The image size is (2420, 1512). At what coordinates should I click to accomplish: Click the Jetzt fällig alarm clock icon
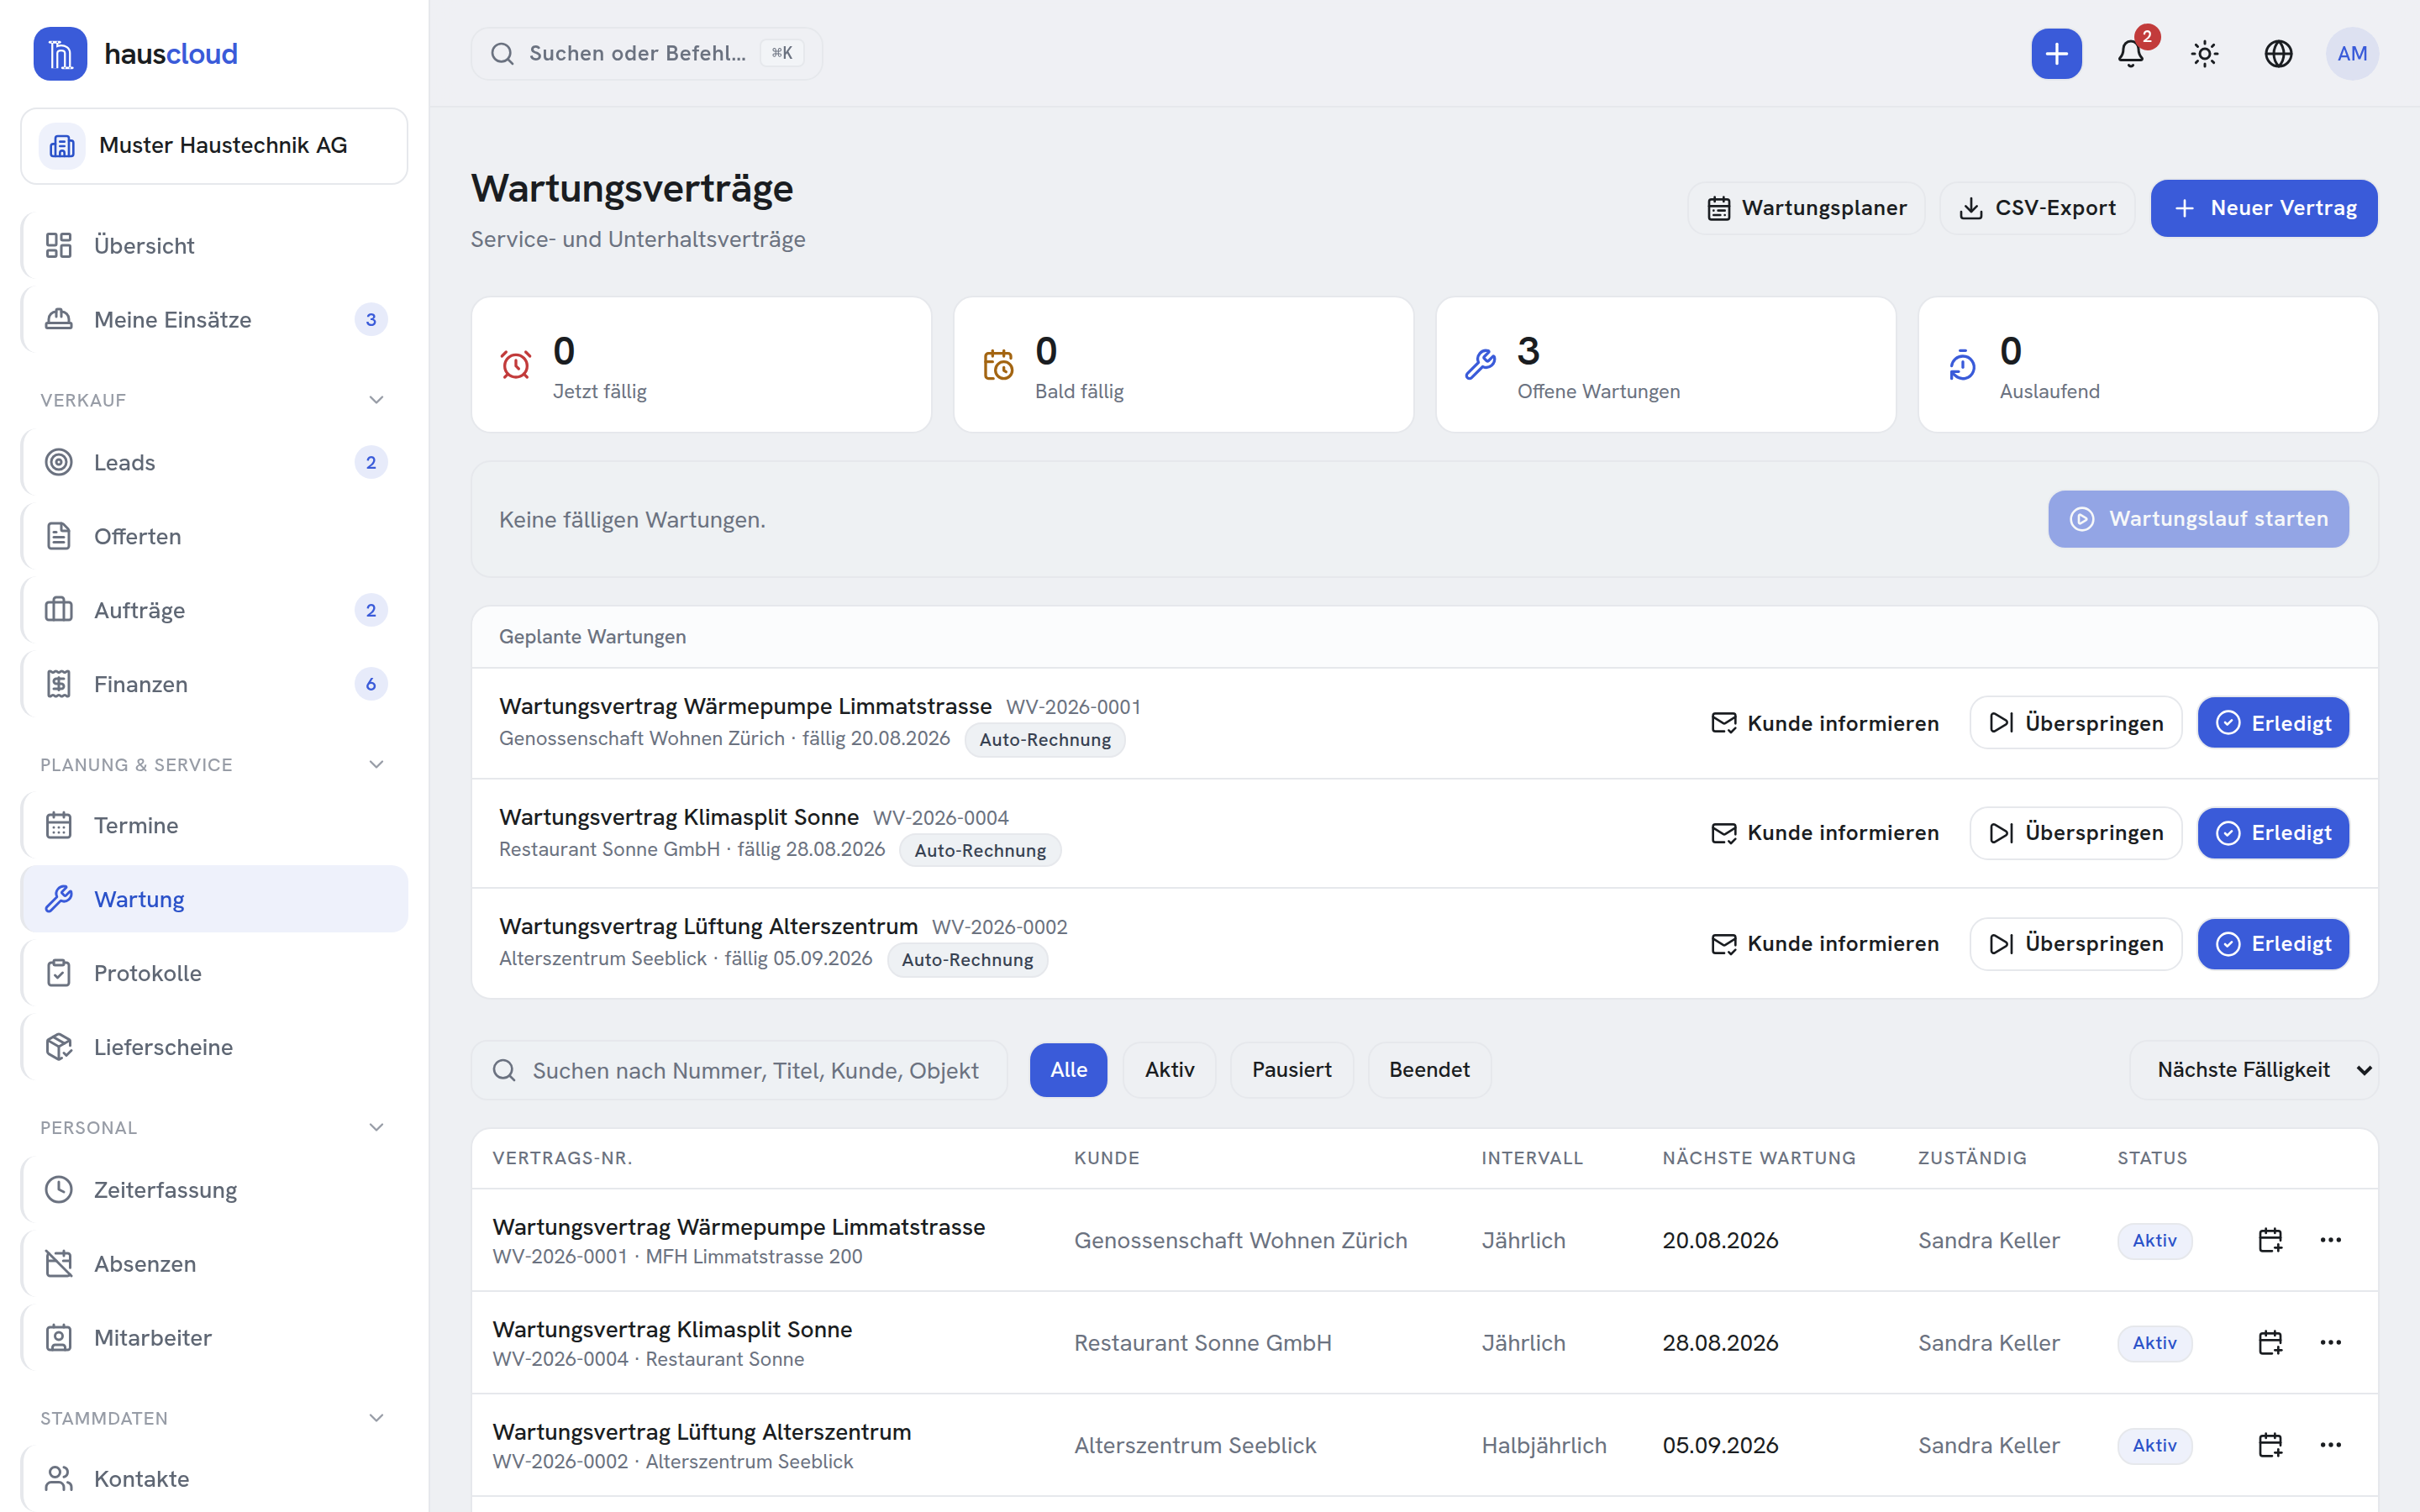pyautogui.click(x=516, y=365)
